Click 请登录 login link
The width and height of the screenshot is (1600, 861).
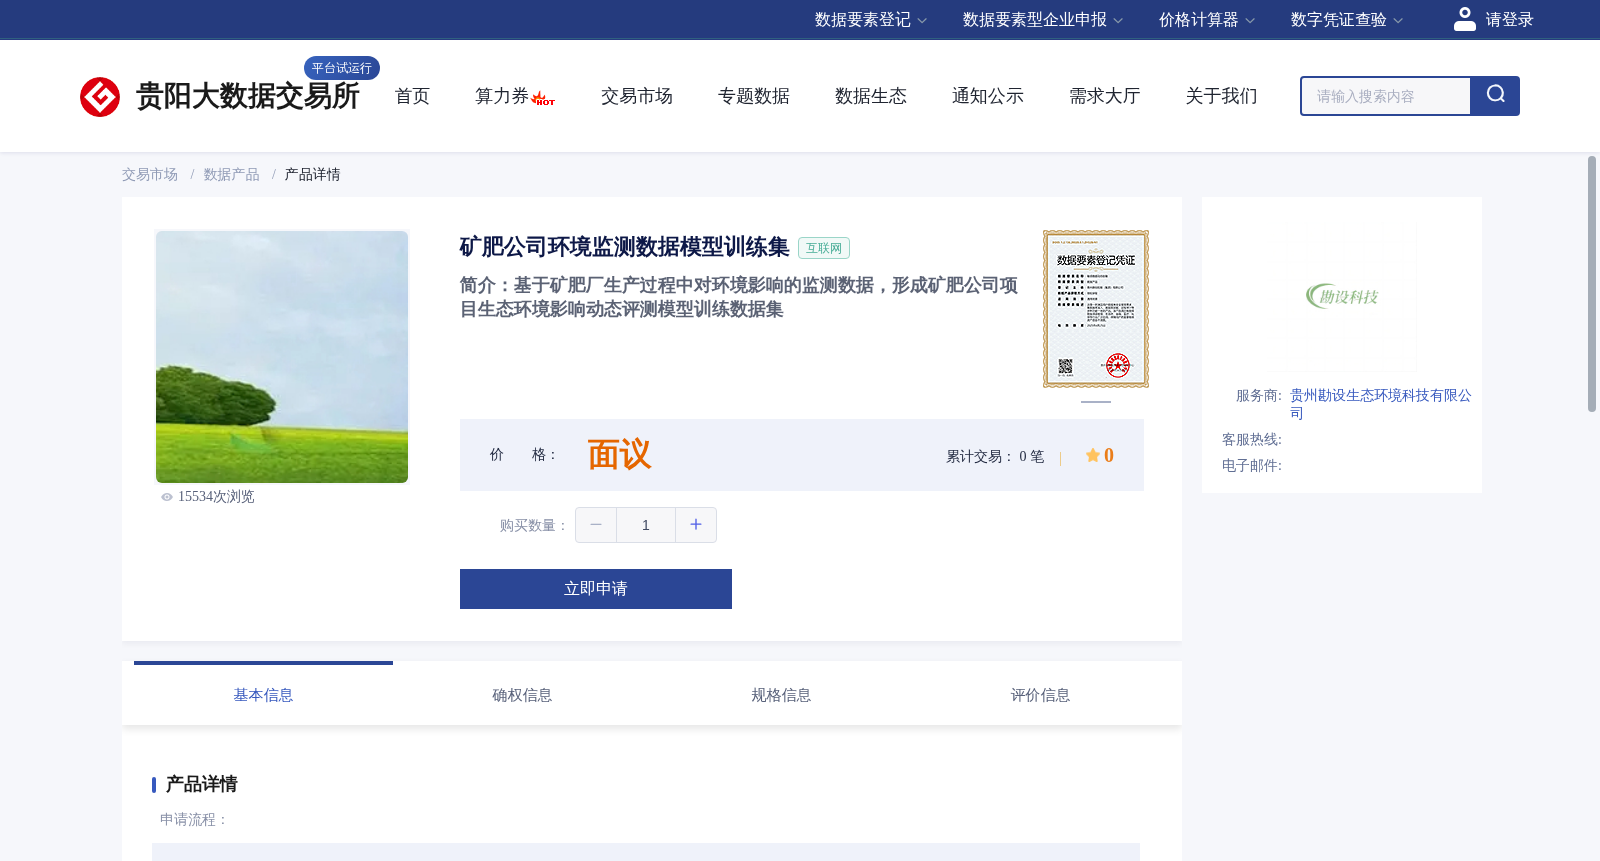(x=1509, y=20)
